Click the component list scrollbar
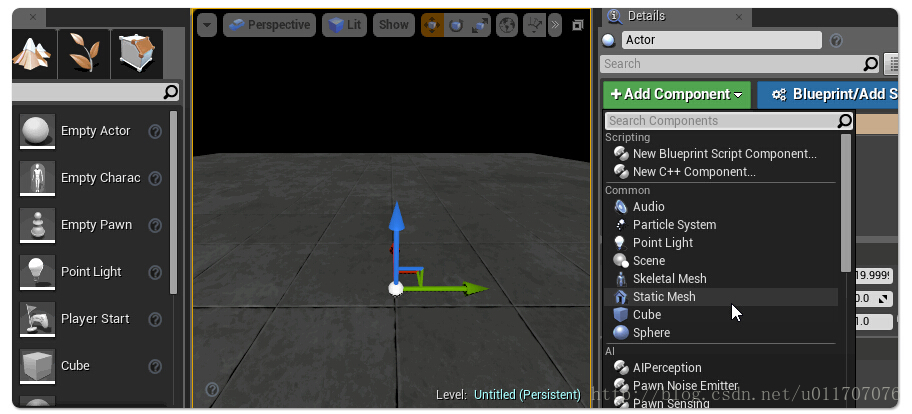 (846, 202)
